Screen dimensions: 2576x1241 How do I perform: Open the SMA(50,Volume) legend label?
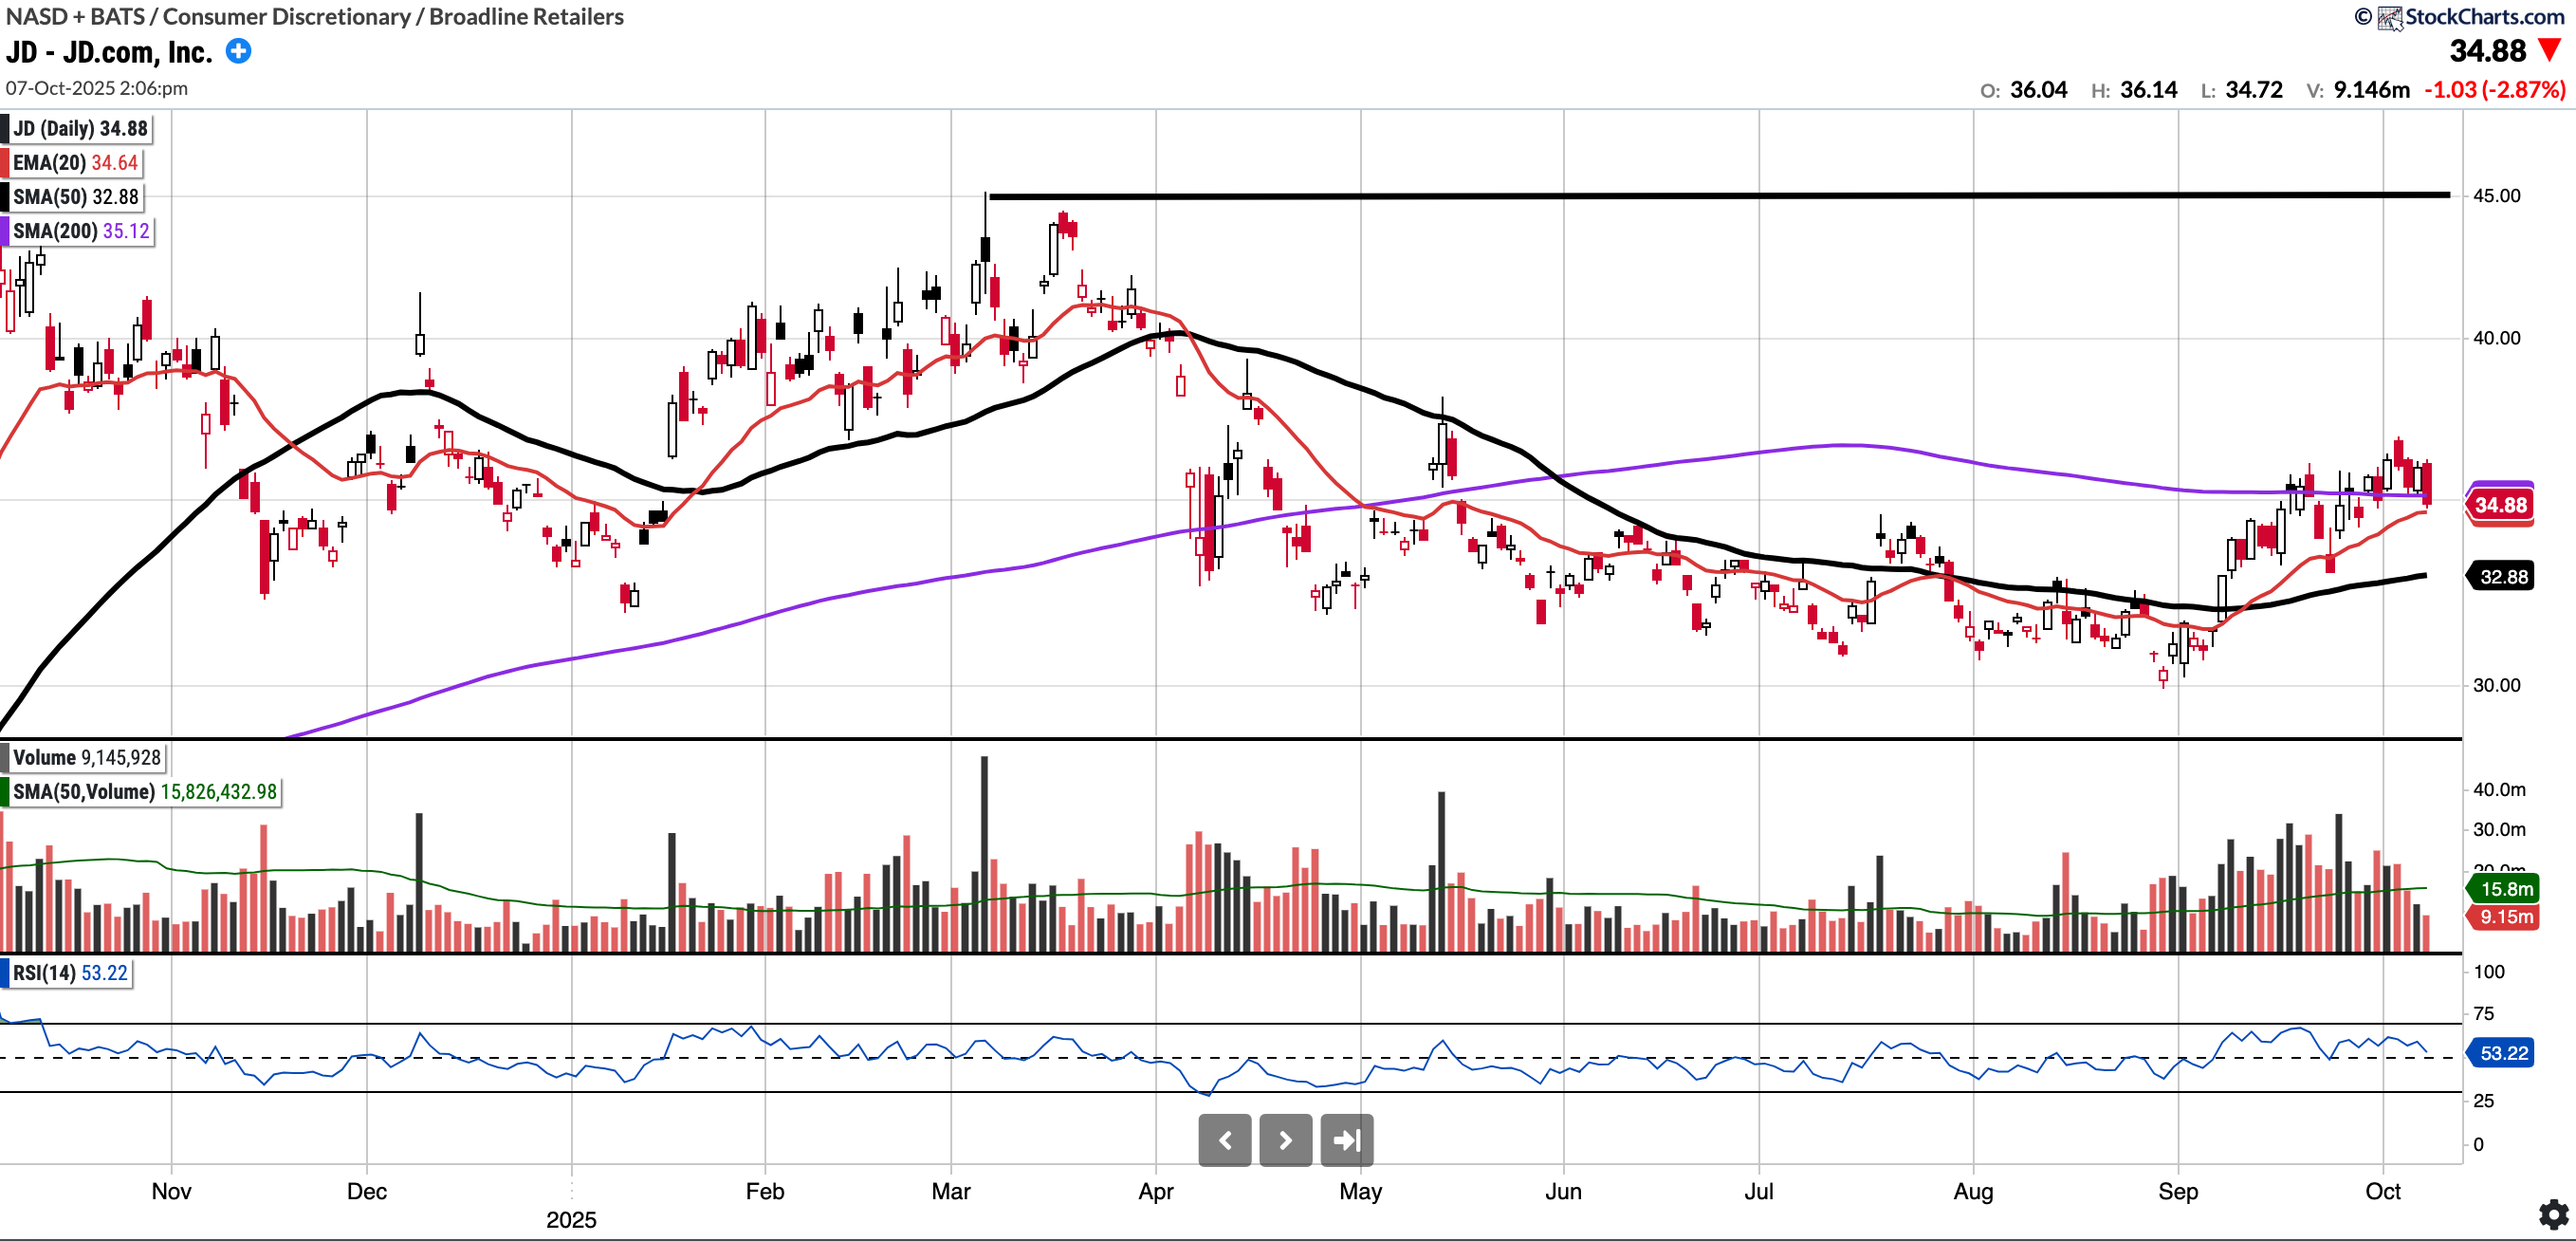tap(144, 792)
